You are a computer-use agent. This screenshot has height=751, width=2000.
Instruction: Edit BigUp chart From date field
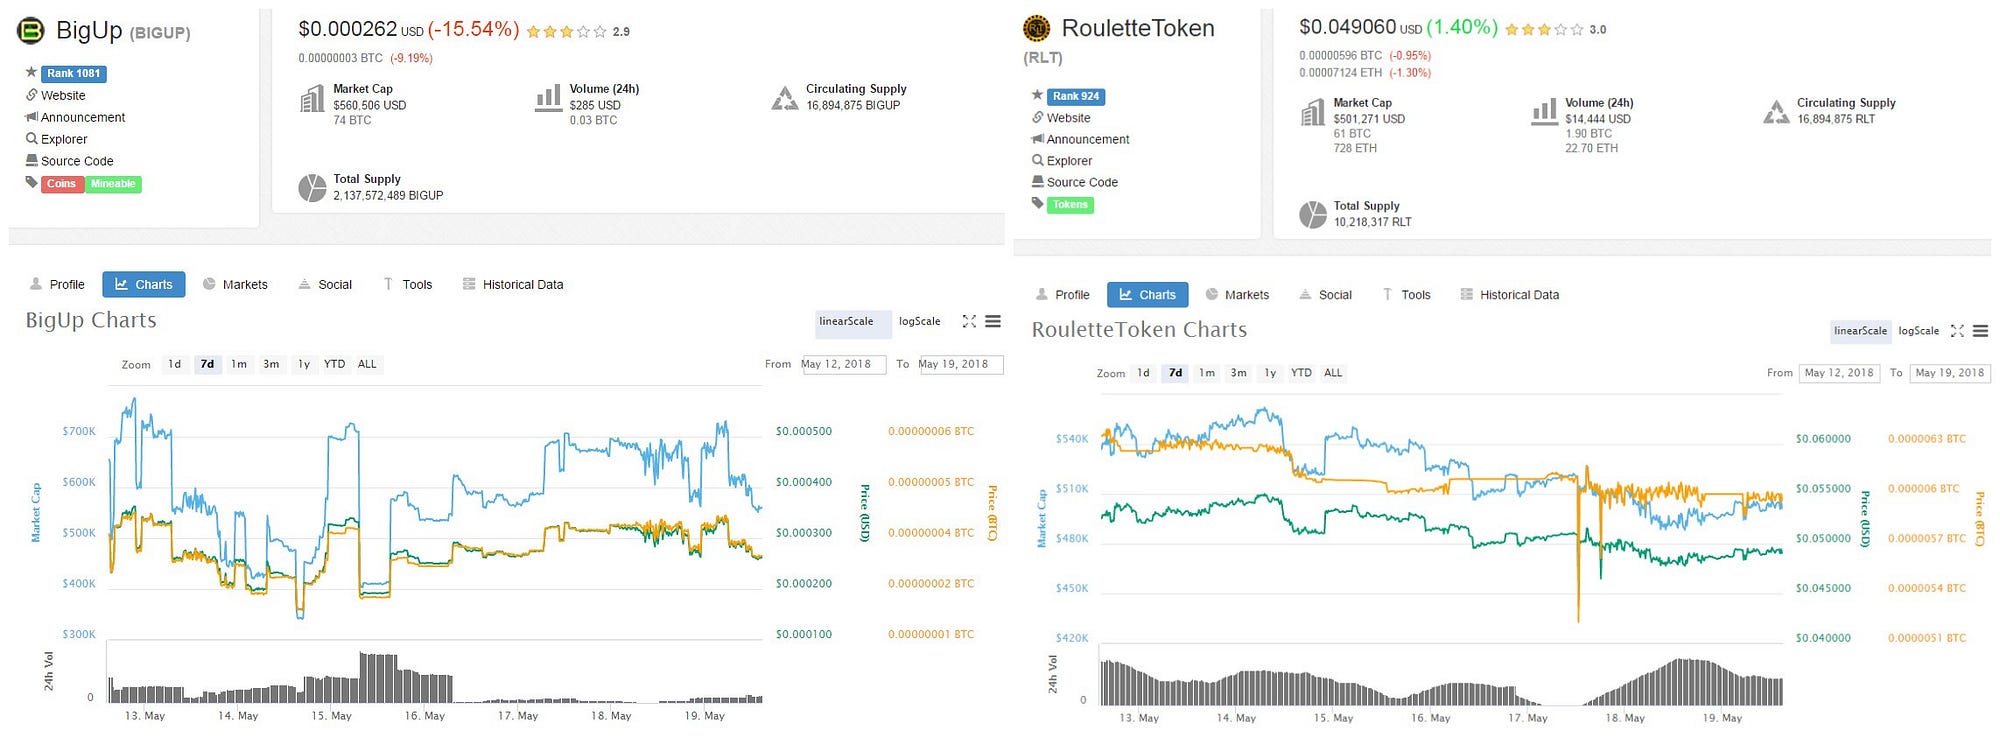[x=843, y=364]
